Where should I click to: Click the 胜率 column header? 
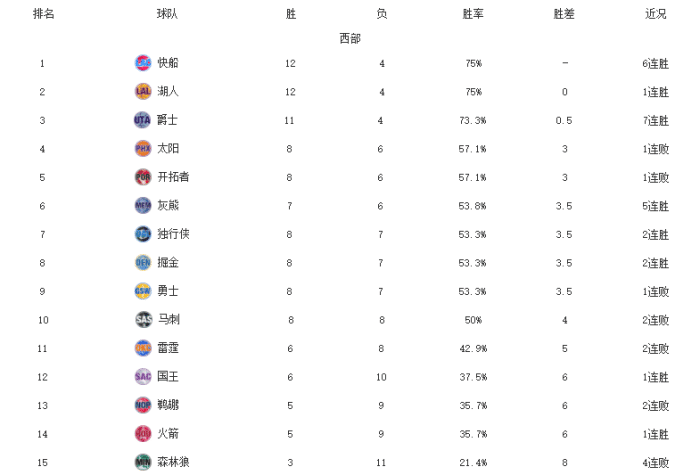(474, 14)
